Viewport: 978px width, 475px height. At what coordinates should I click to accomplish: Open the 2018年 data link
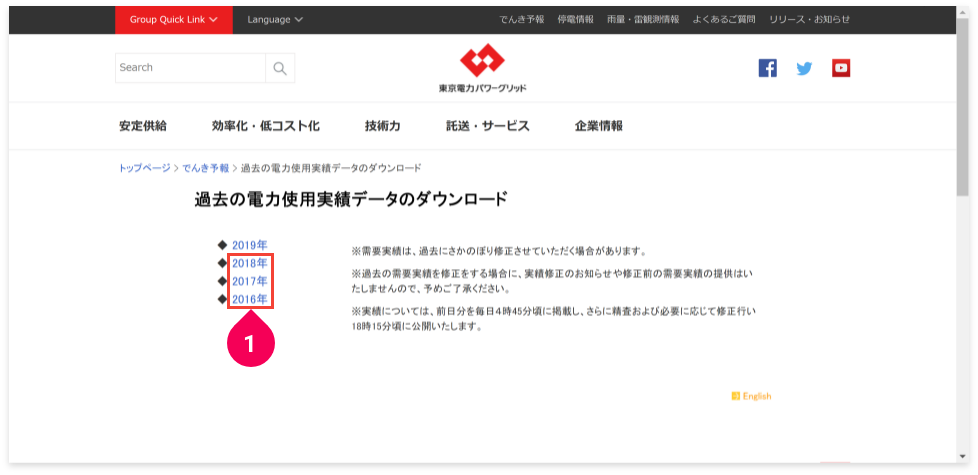pos(249,263)
